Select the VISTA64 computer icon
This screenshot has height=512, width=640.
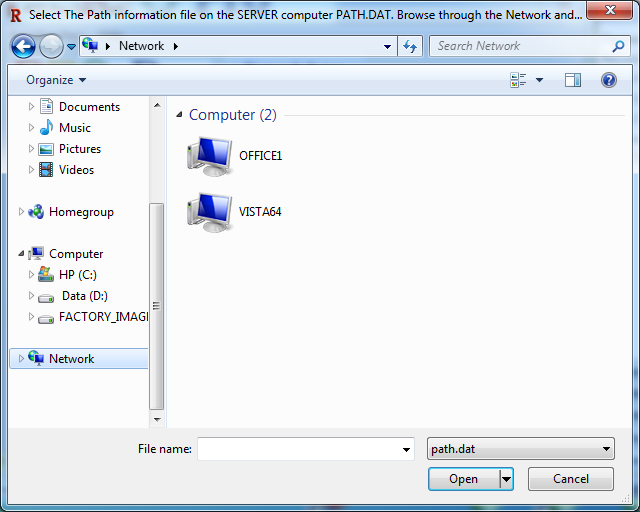[x=210, y=211]
